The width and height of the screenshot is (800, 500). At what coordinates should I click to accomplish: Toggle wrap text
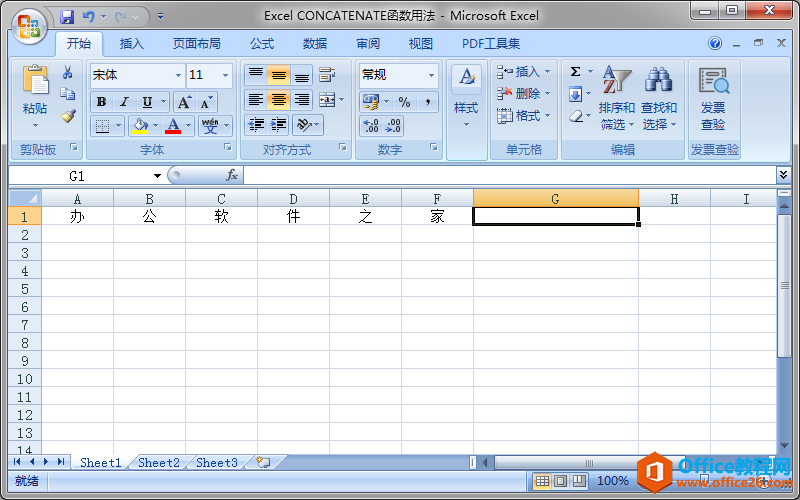click(x=327, y=75)
